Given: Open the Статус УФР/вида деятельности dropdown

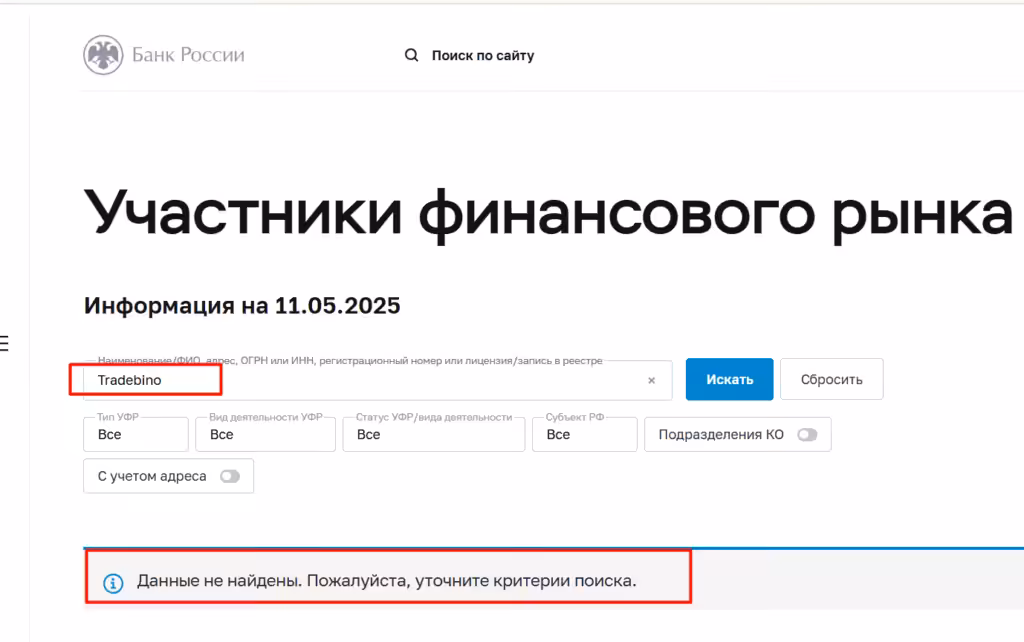Looking at the screenshot, I should (434, 434).
